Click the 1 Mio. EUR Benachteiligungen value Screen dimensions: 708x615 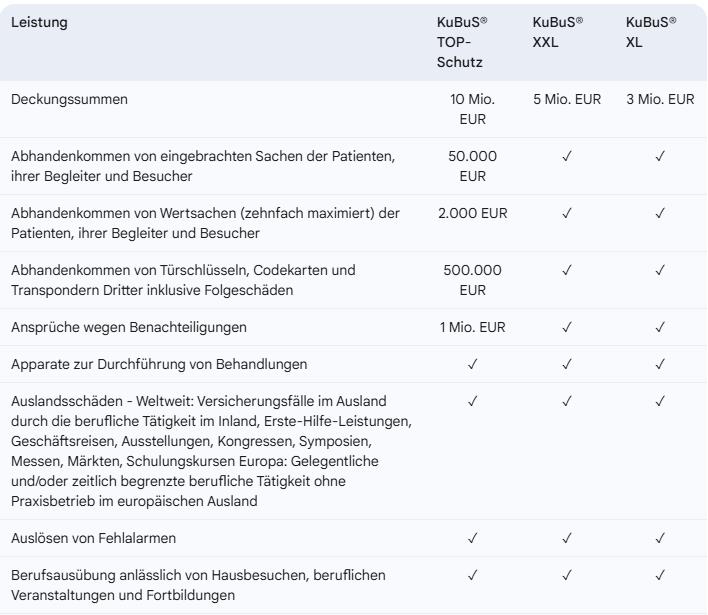coord(472,327)
